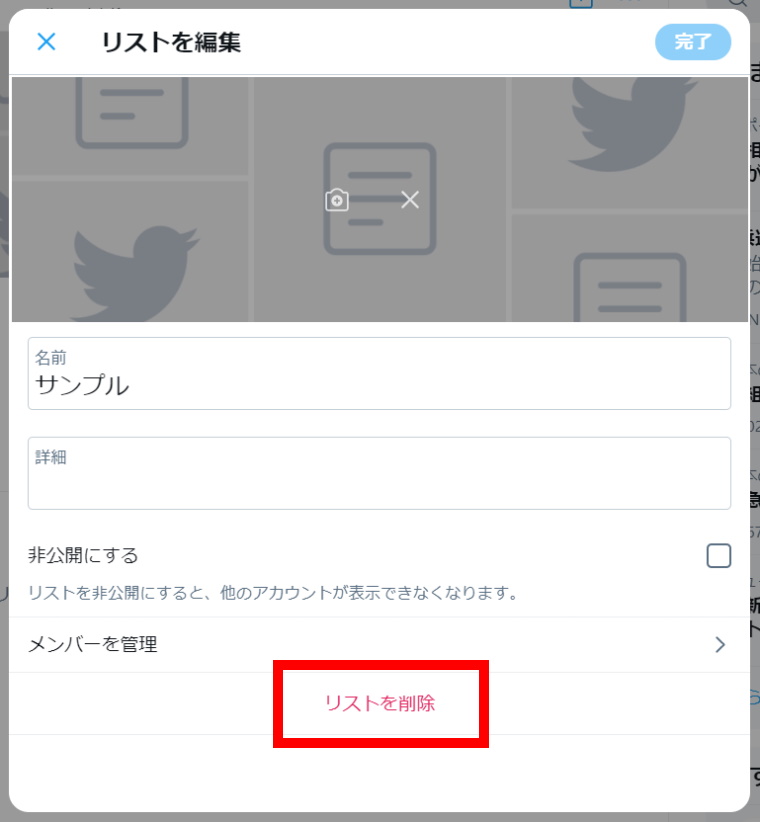Click the chevron arrow beside メンバーを管理
760x822 pixels.
click(720, 644)
